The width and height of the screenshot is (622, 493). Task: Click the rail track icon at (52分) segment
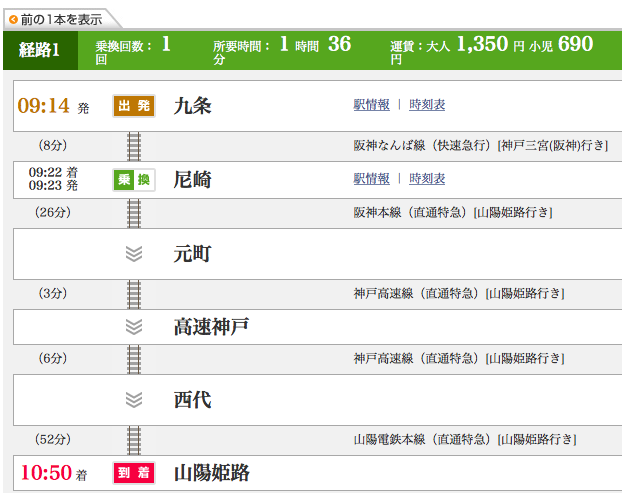click(134, 440)
